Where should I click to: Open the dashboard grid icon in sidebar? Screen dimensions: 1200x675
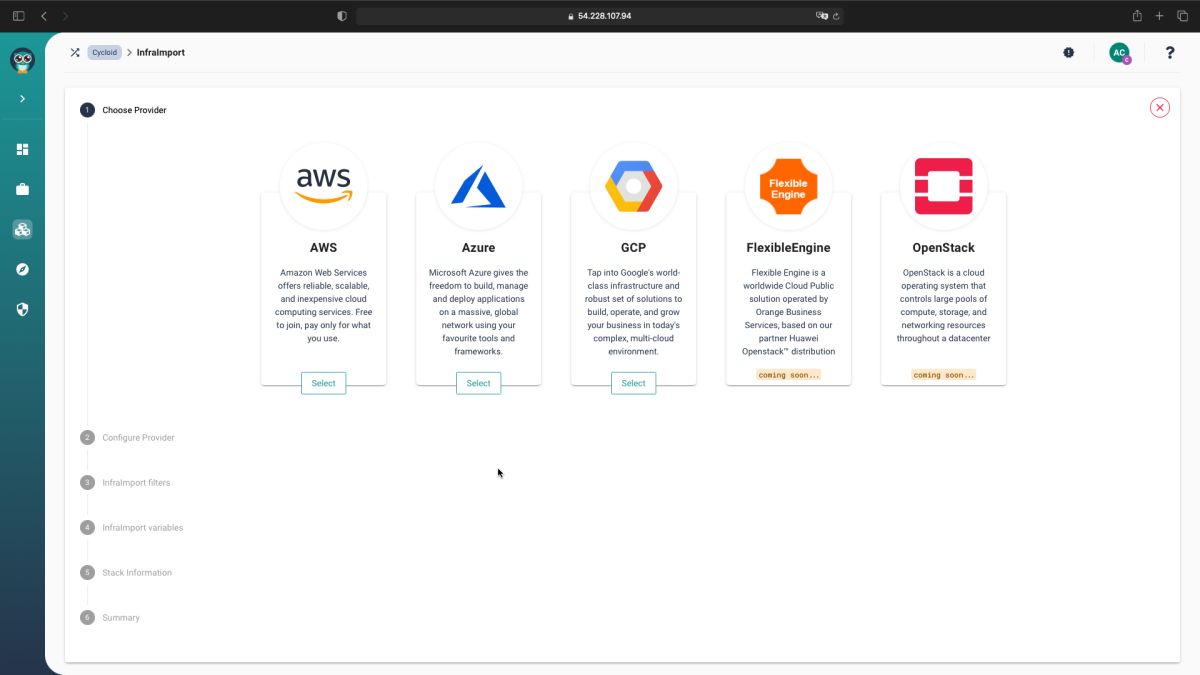22,149
